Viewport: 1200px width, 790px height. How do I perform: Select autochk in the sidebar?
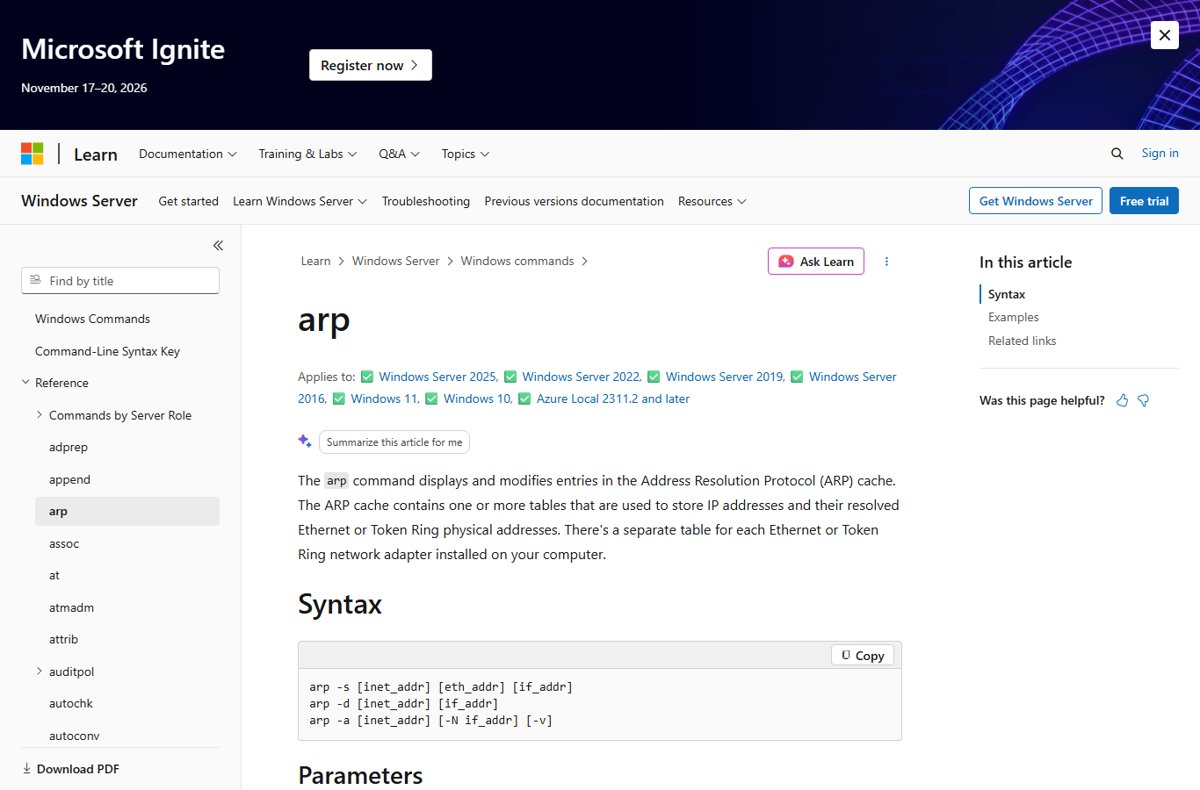[x=71, y=703]
